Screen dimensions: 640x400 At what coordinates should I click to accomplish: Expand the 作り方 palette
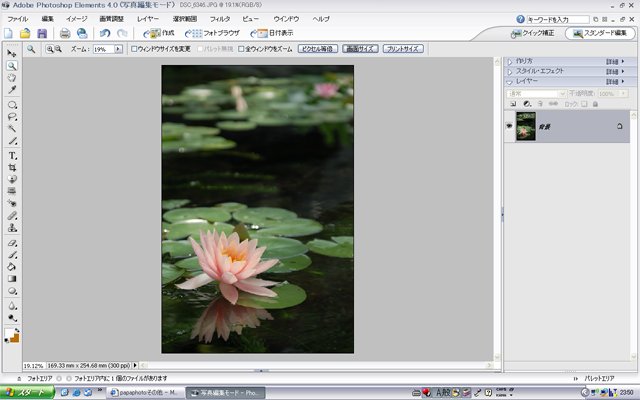[510, 62]
